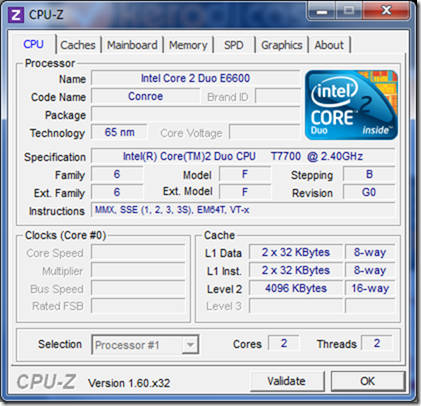Click the empty Core Voltage field
Screen dimensions: 421x406
click(265, 132)
